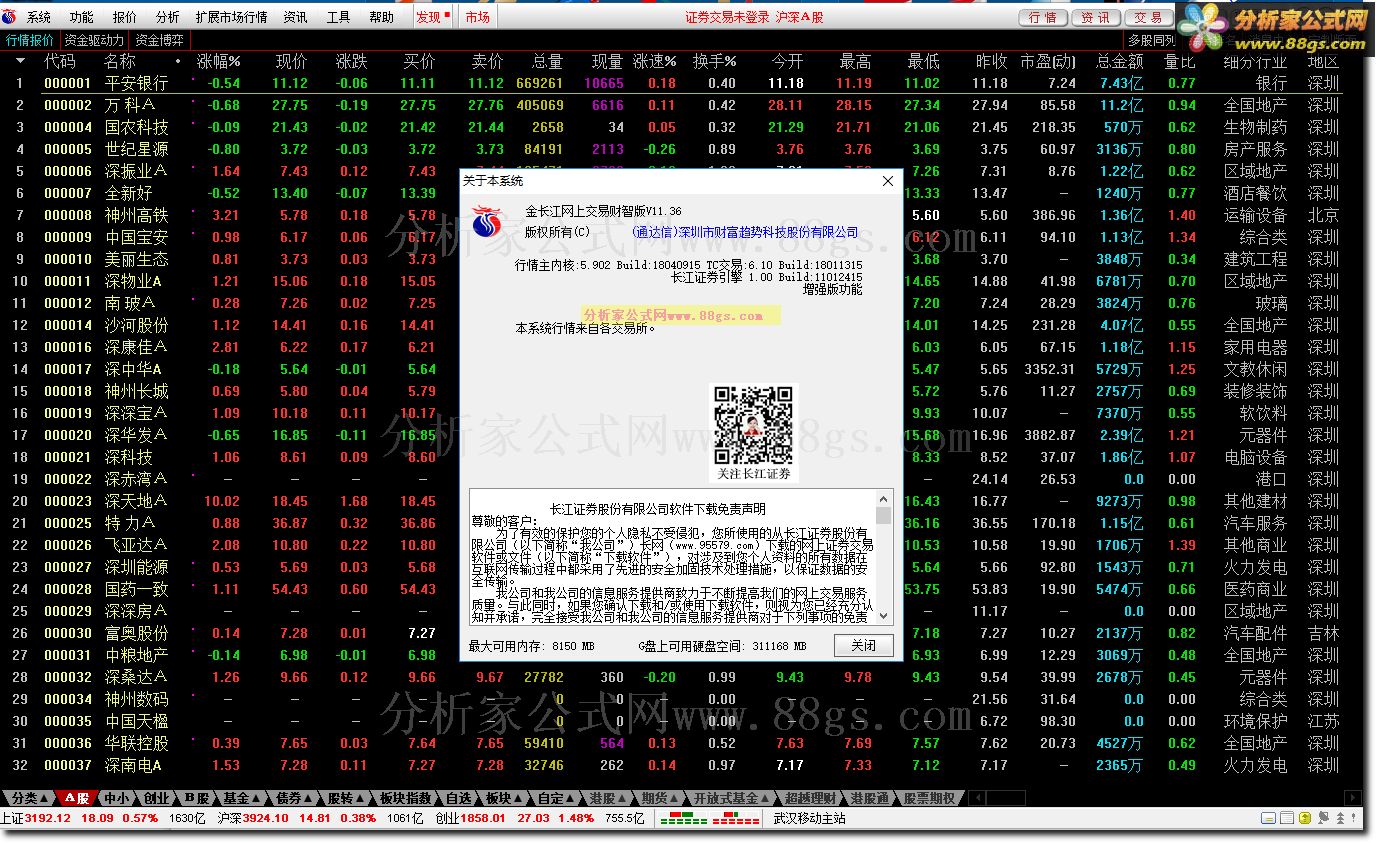Expand the 超越理财▲ bottom tab menu
This screenshot has width=1377, height=843.
[811, 798]
